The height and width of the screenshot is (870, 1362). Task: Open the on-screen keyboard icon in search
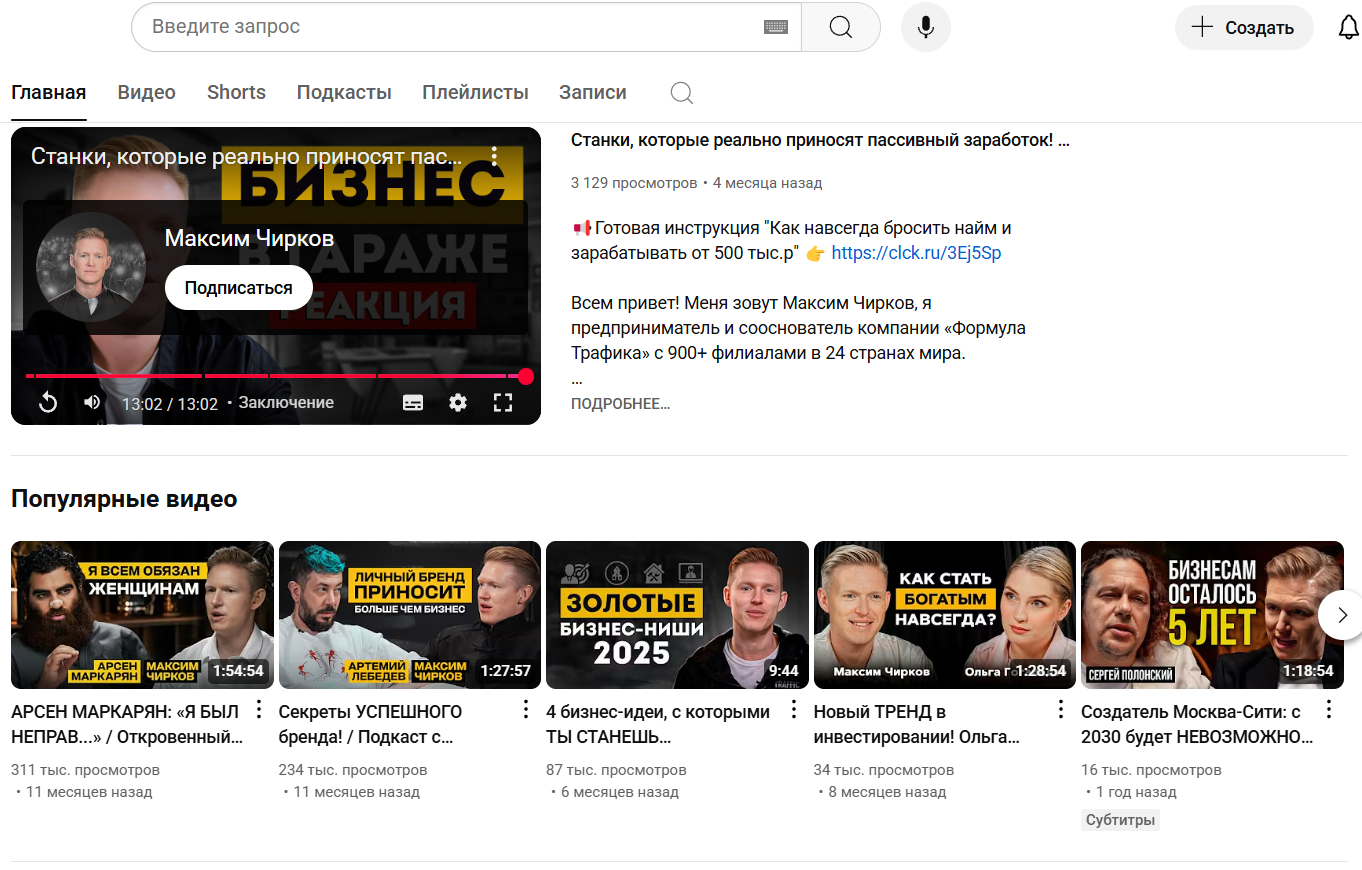(776, 27)
